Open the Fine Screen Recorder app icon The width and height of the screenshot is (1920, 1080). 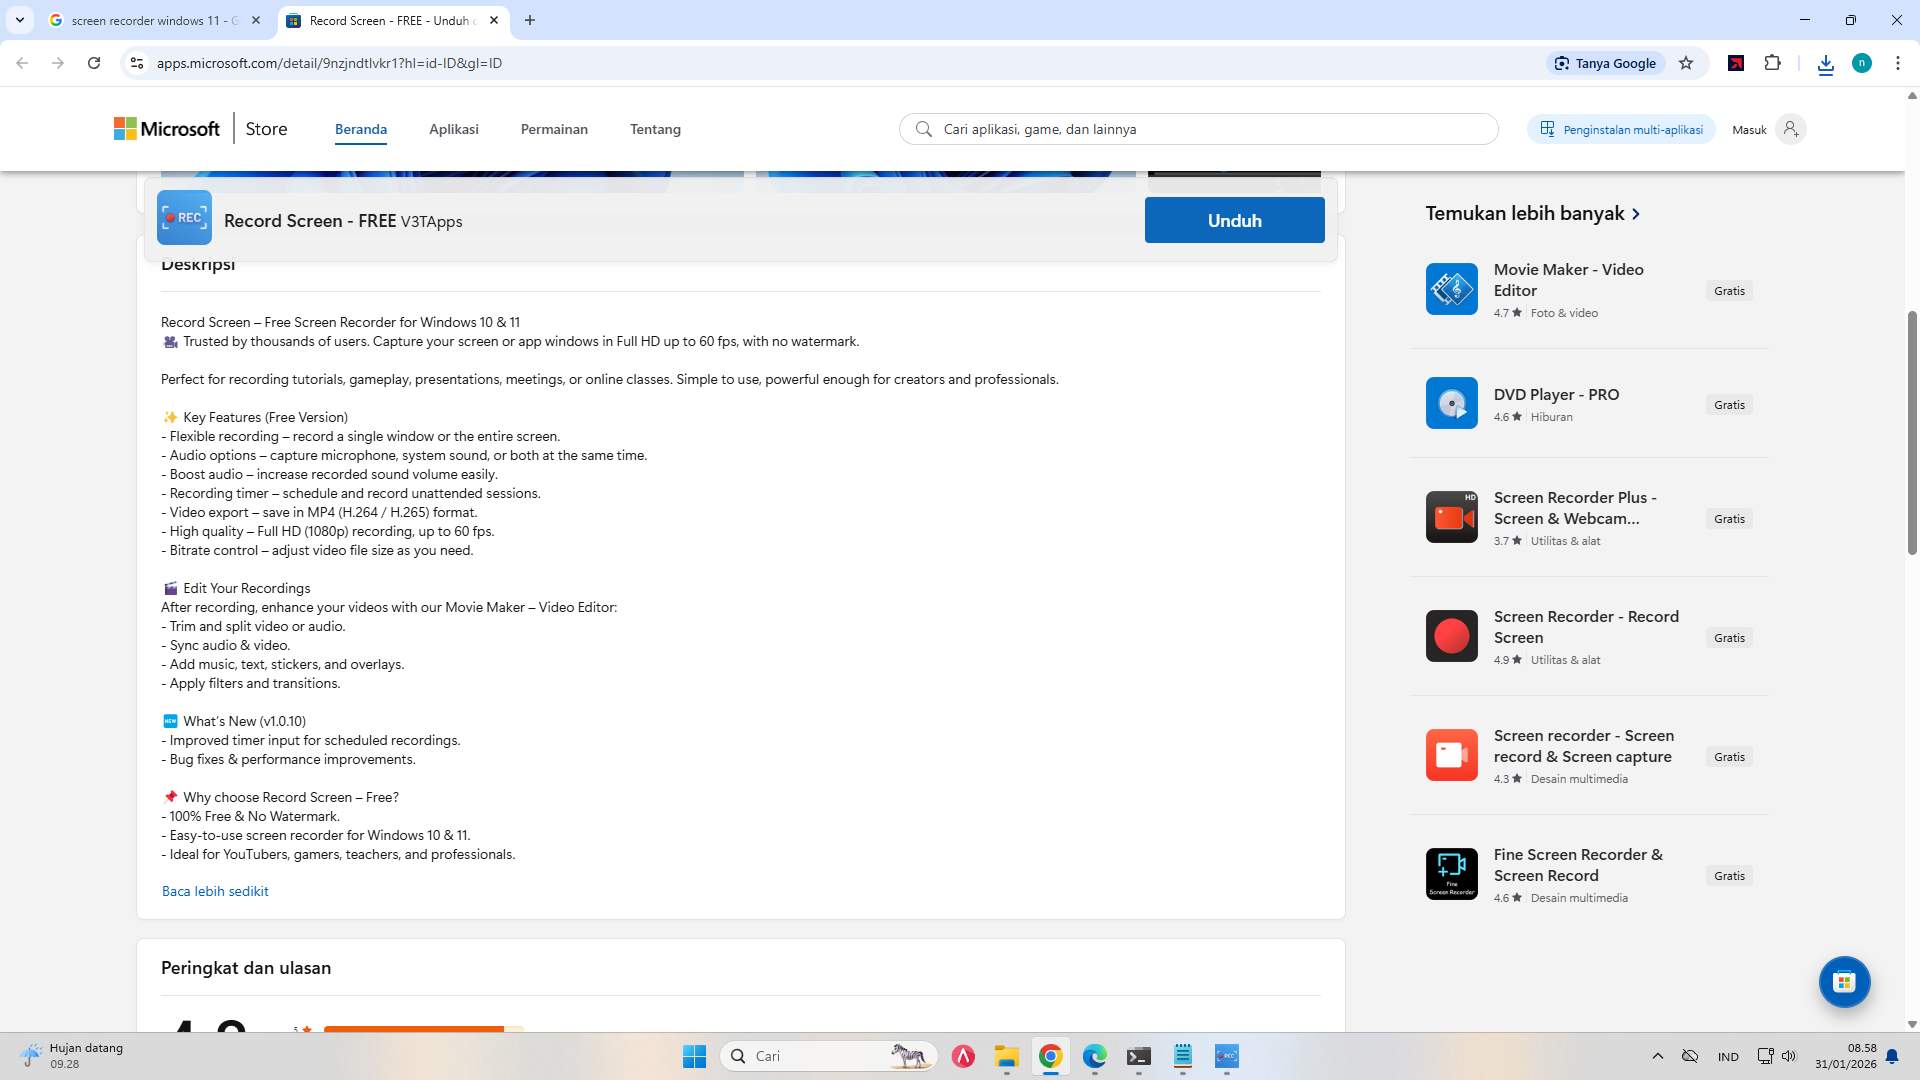(x=1451, y=873)
